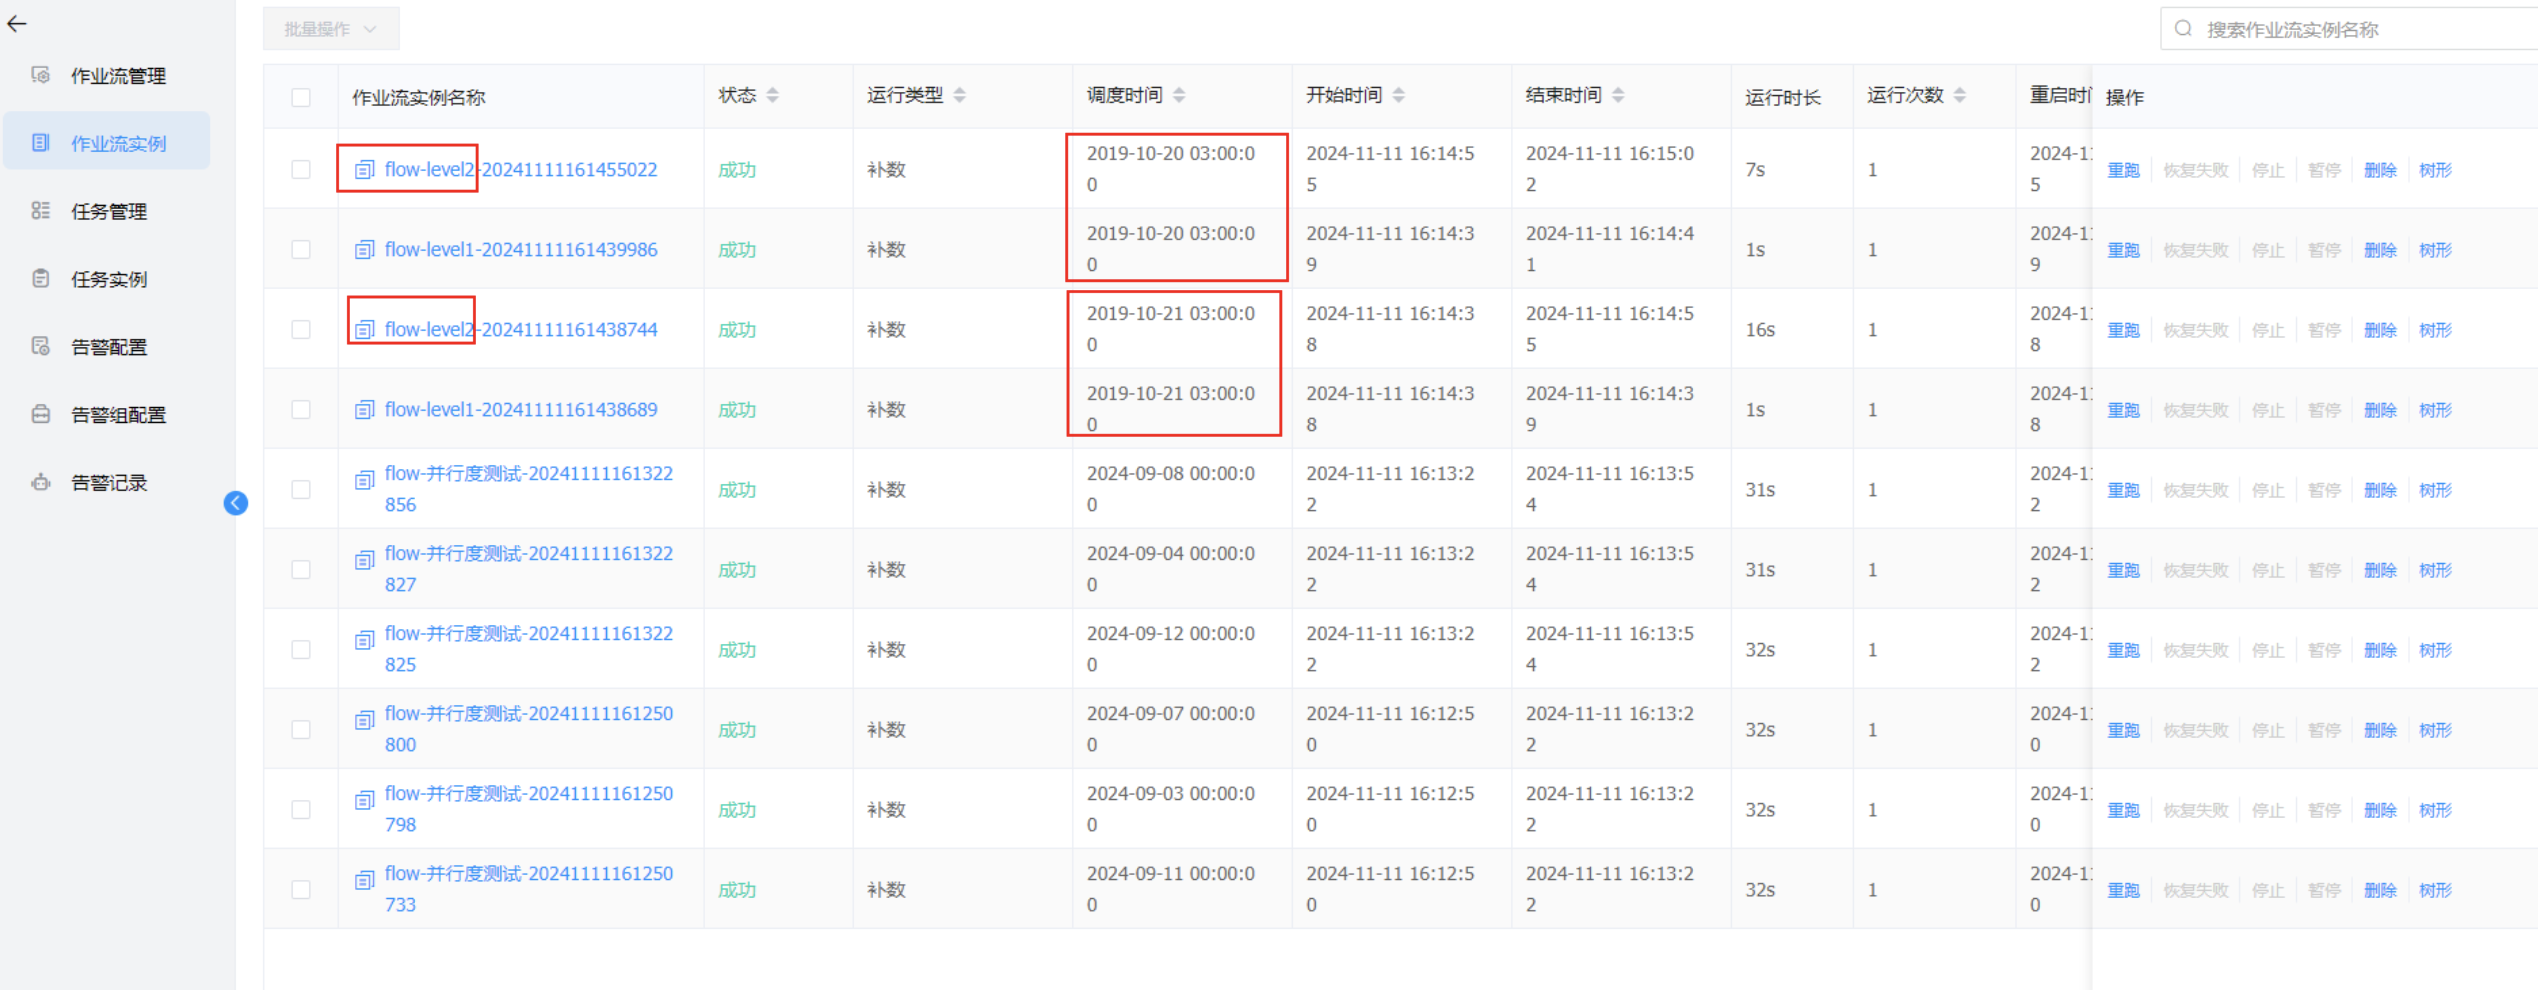
Task: Click 删除 for flow-level1-20241111161439986 row
Action: point(2379,250)
